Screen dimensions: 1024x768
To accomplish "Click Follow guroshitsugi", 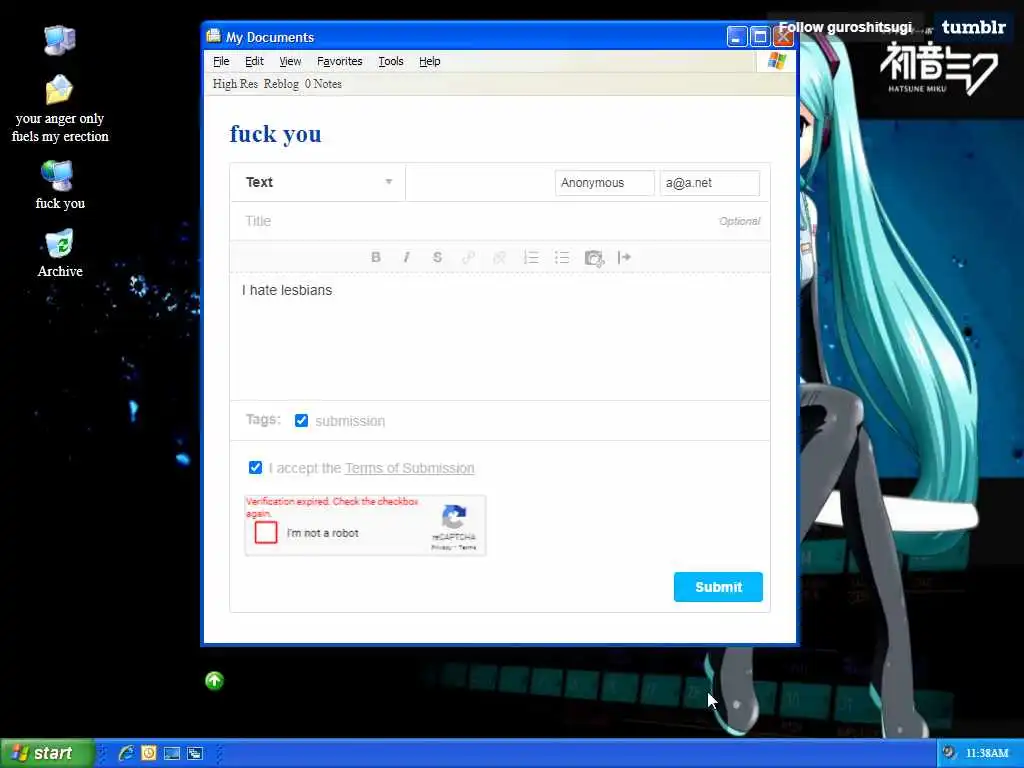I will (845, 27).
